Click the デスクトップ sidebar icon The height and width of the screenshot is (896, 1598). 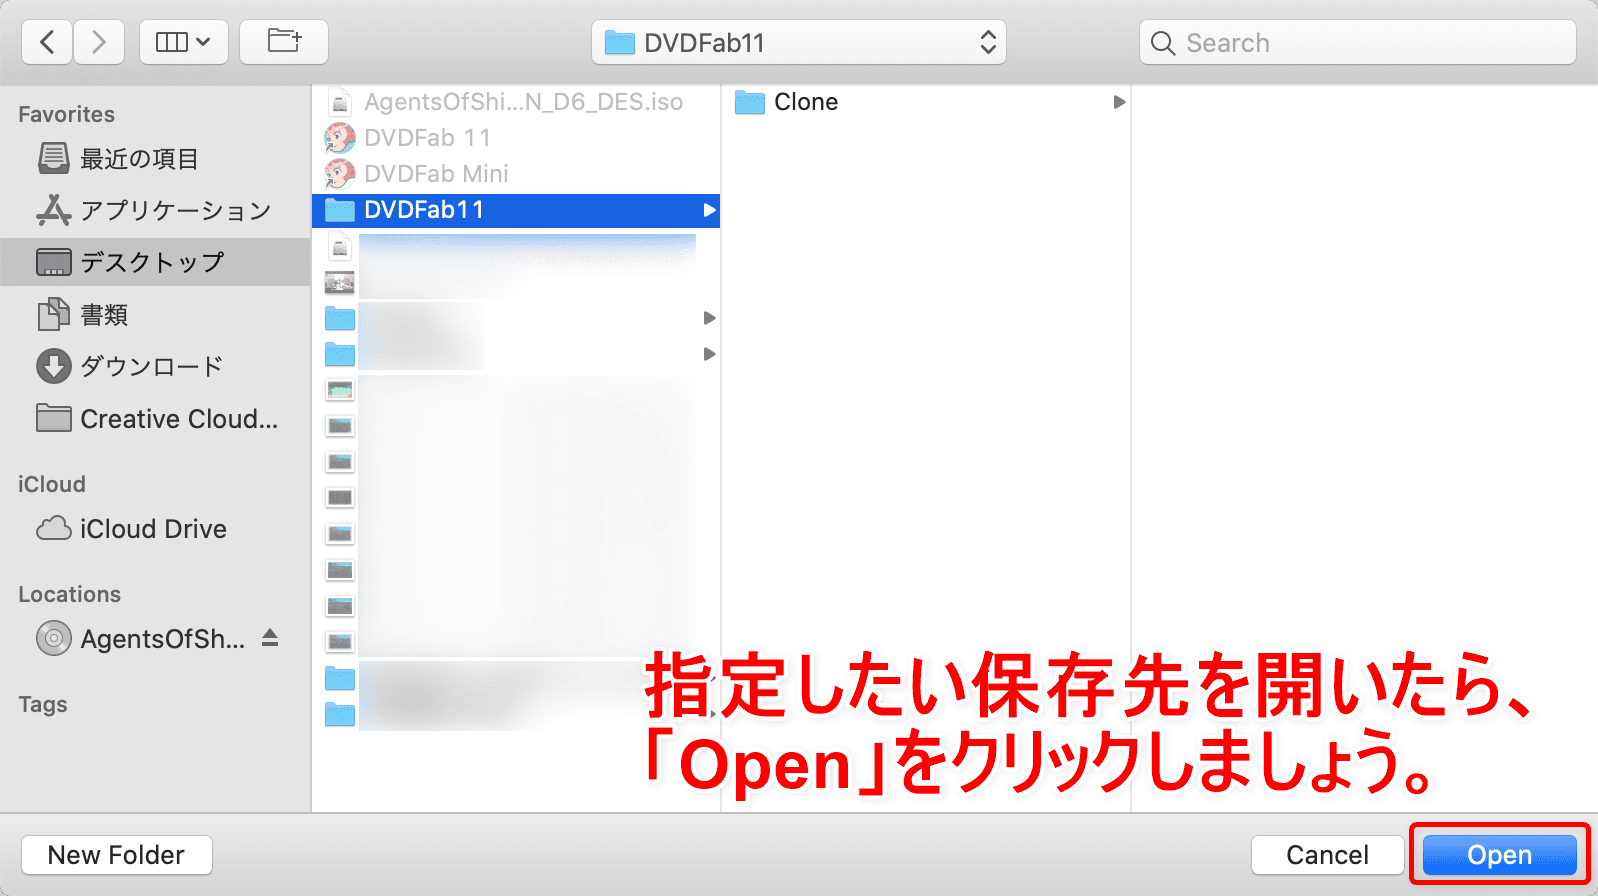click(53, 262)
